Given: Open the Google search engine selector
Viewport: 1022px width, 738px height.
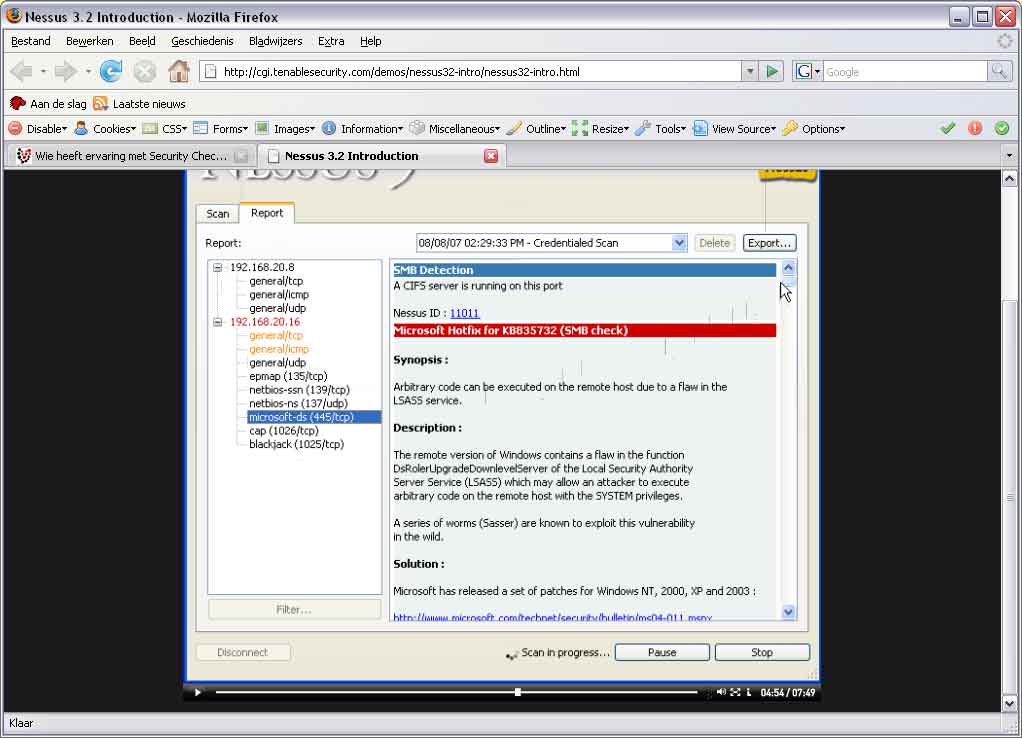Looking at the screenshot, I should pos(808,71).
